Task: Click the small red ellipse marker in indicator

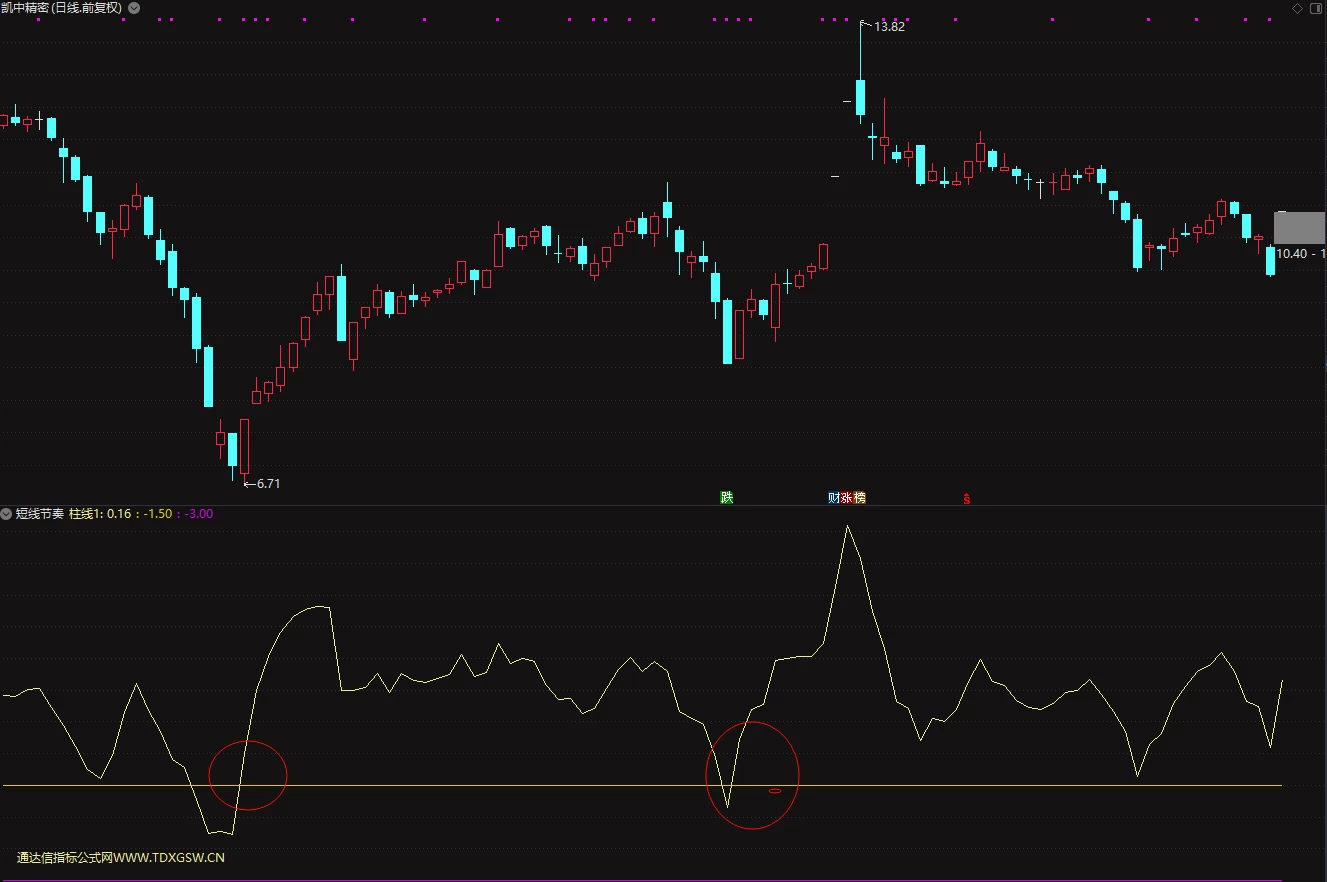Action: pyautogui.click(x=775, y=791)
